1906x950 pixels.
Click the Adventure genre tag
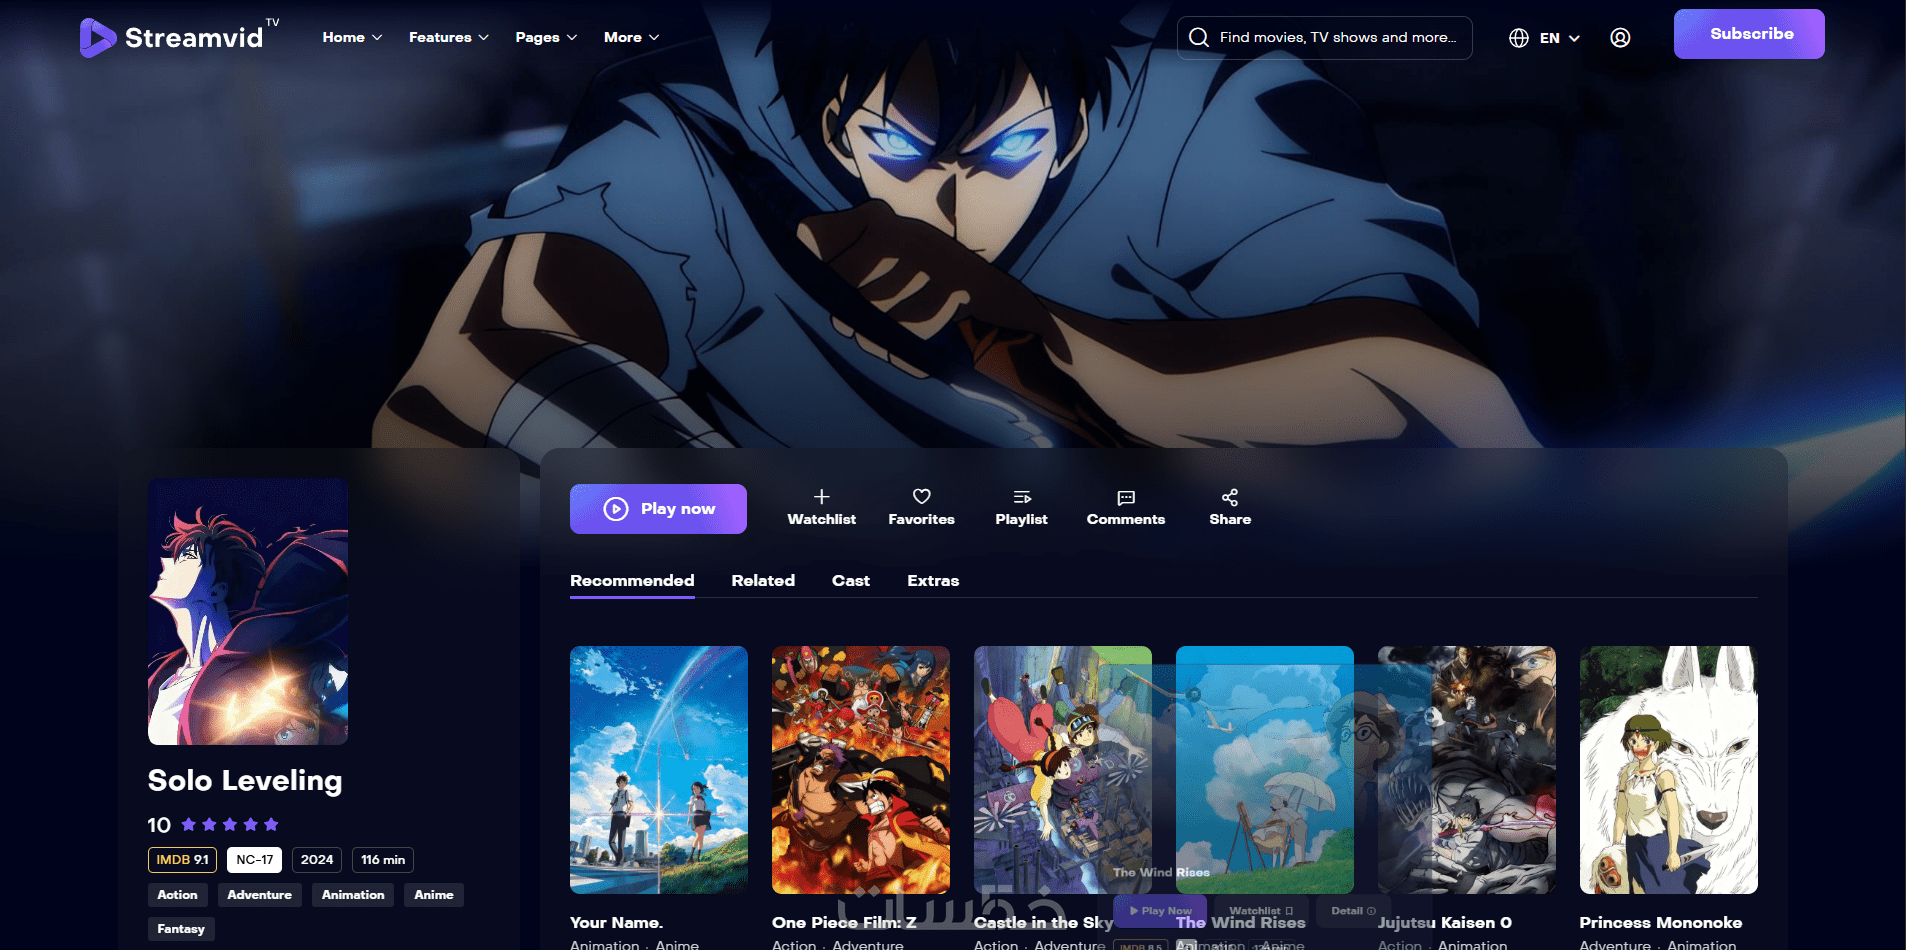(259, 895)
